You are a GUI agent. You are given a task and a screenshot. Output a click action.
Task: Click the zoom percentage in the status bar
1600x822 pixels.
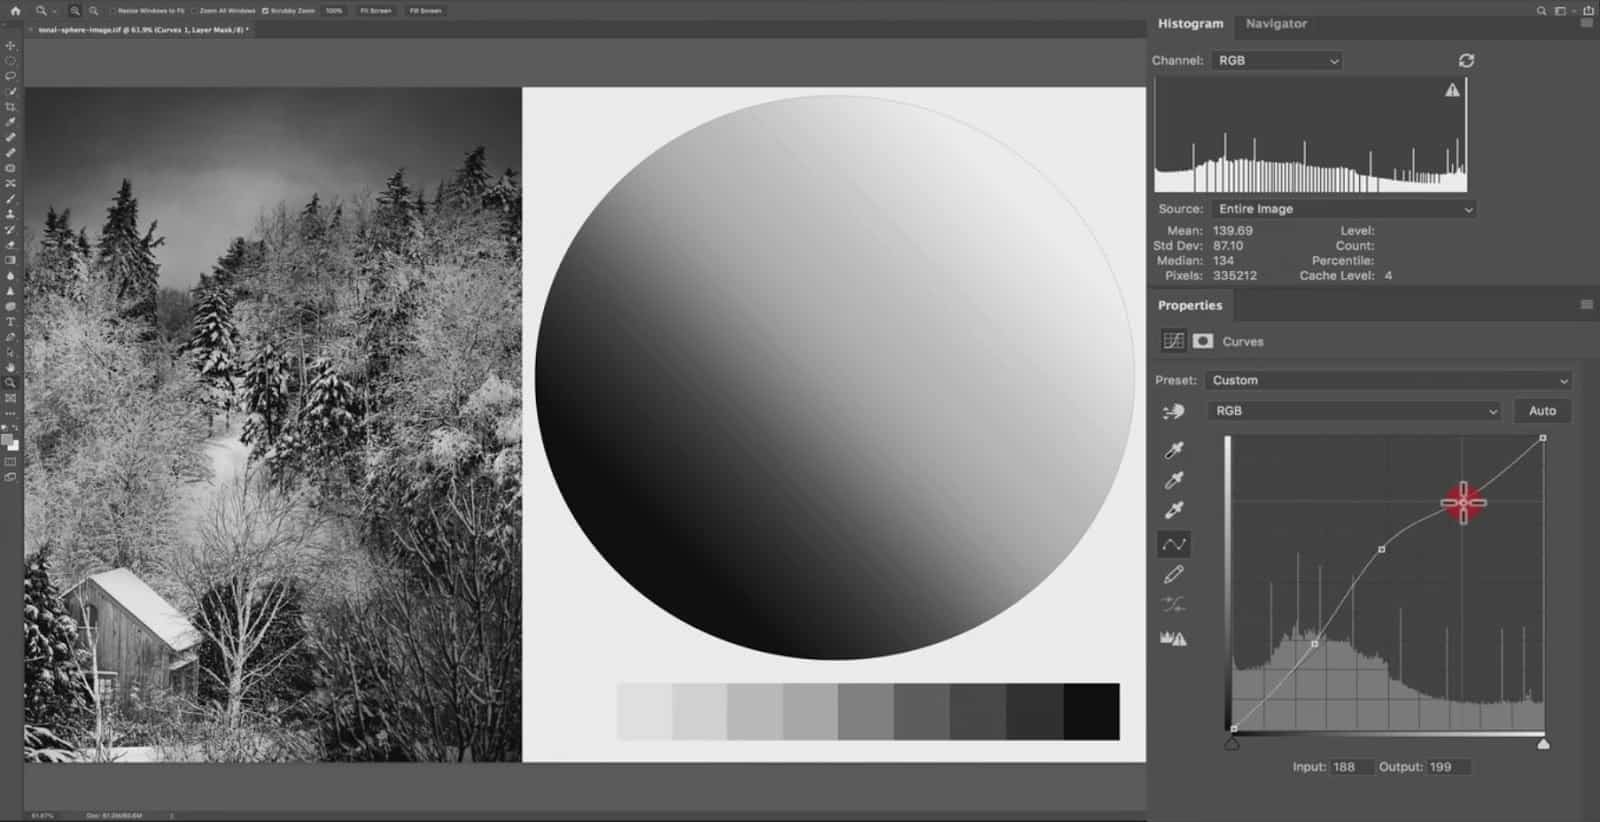tap(42, 816)
